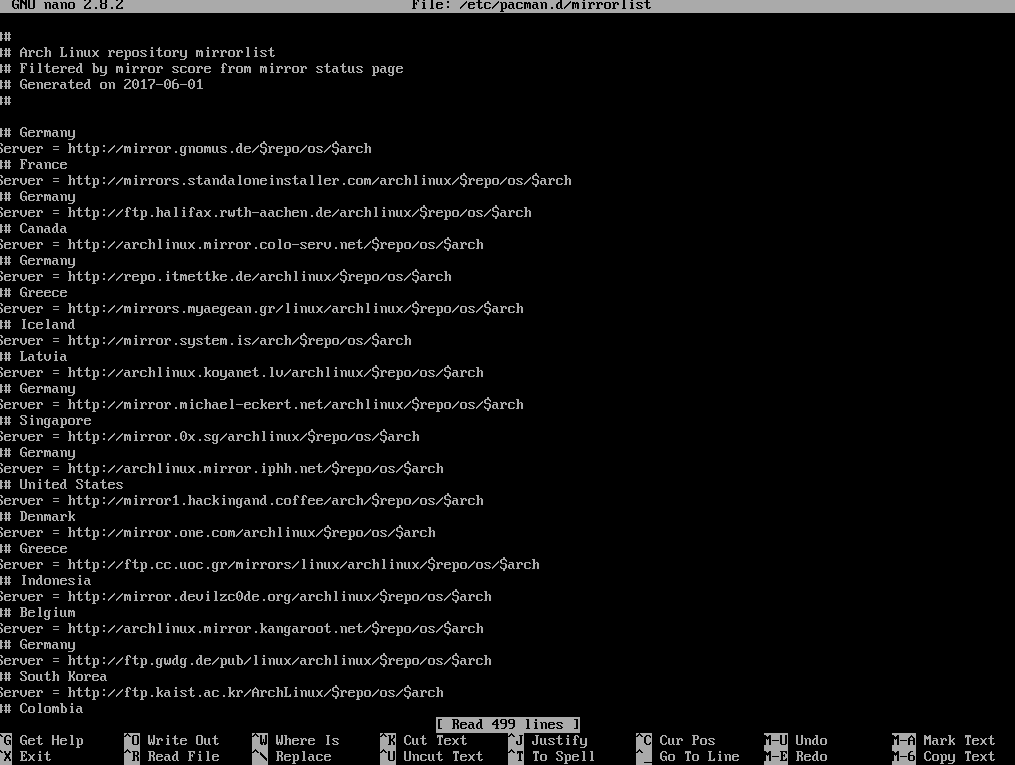Place cursor on archlinux.koyanet.lv server line
This screenshot has width=1015, height=765.
pos(242,373)
